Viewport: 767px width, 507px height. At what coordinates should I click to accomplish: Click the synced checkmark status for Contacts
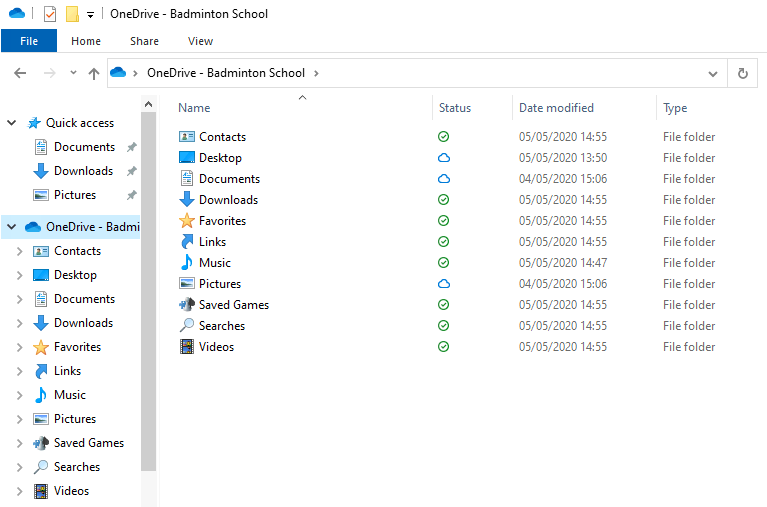(443, 137)
